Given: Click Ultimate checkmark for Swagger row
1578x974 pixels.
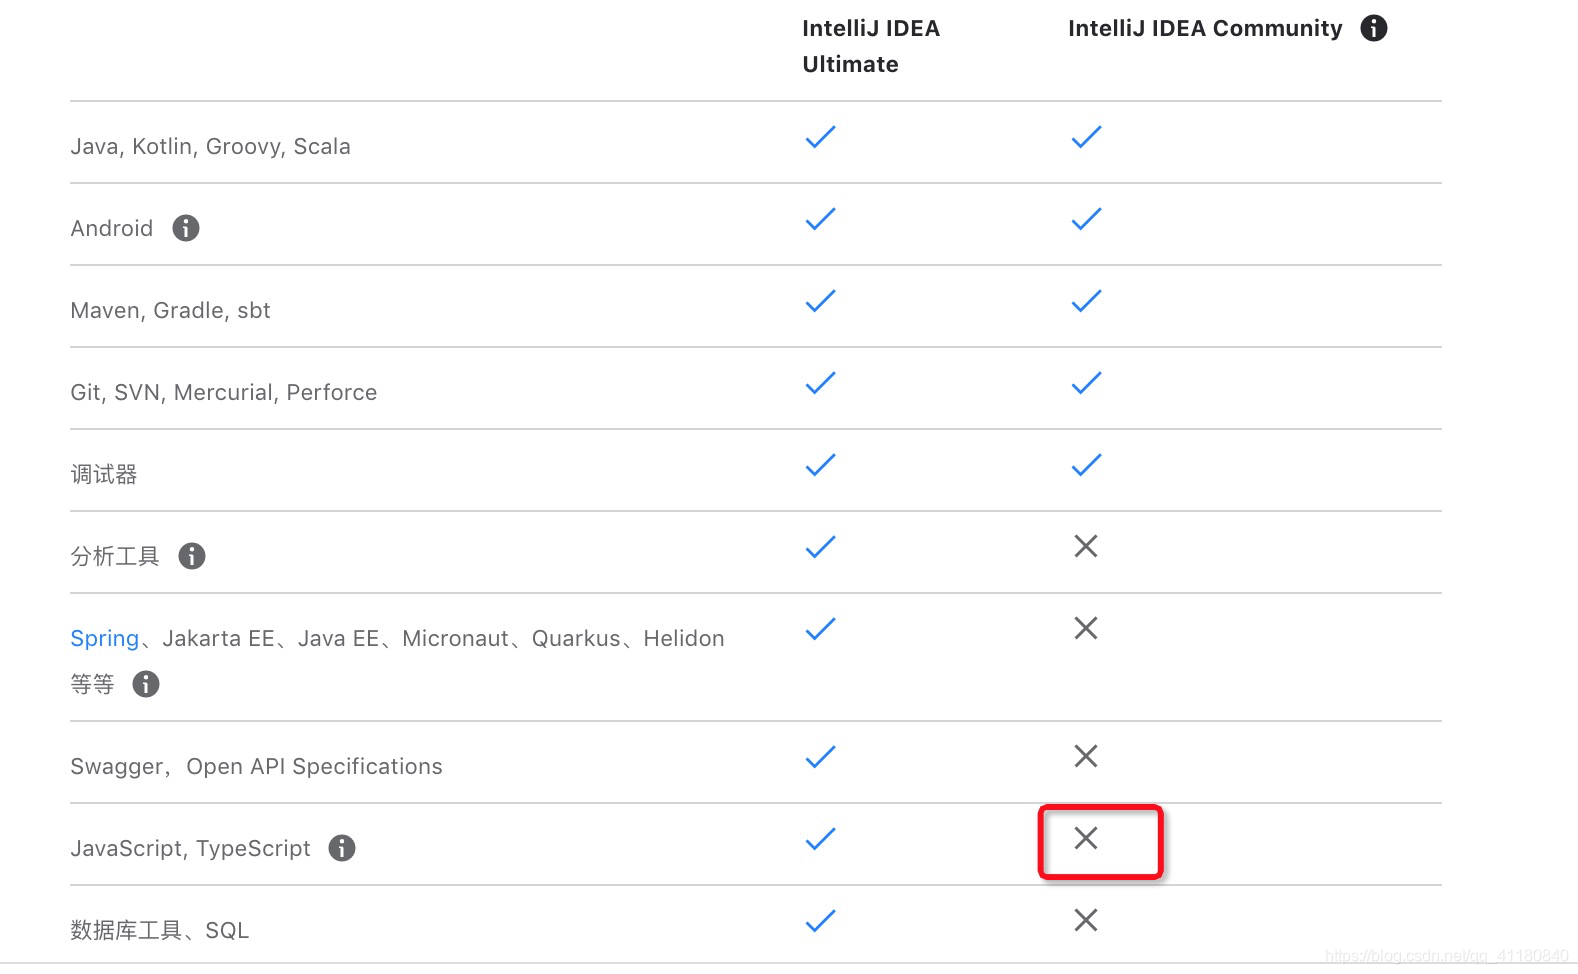Looking at the screenshot, I should pos(820,757).
